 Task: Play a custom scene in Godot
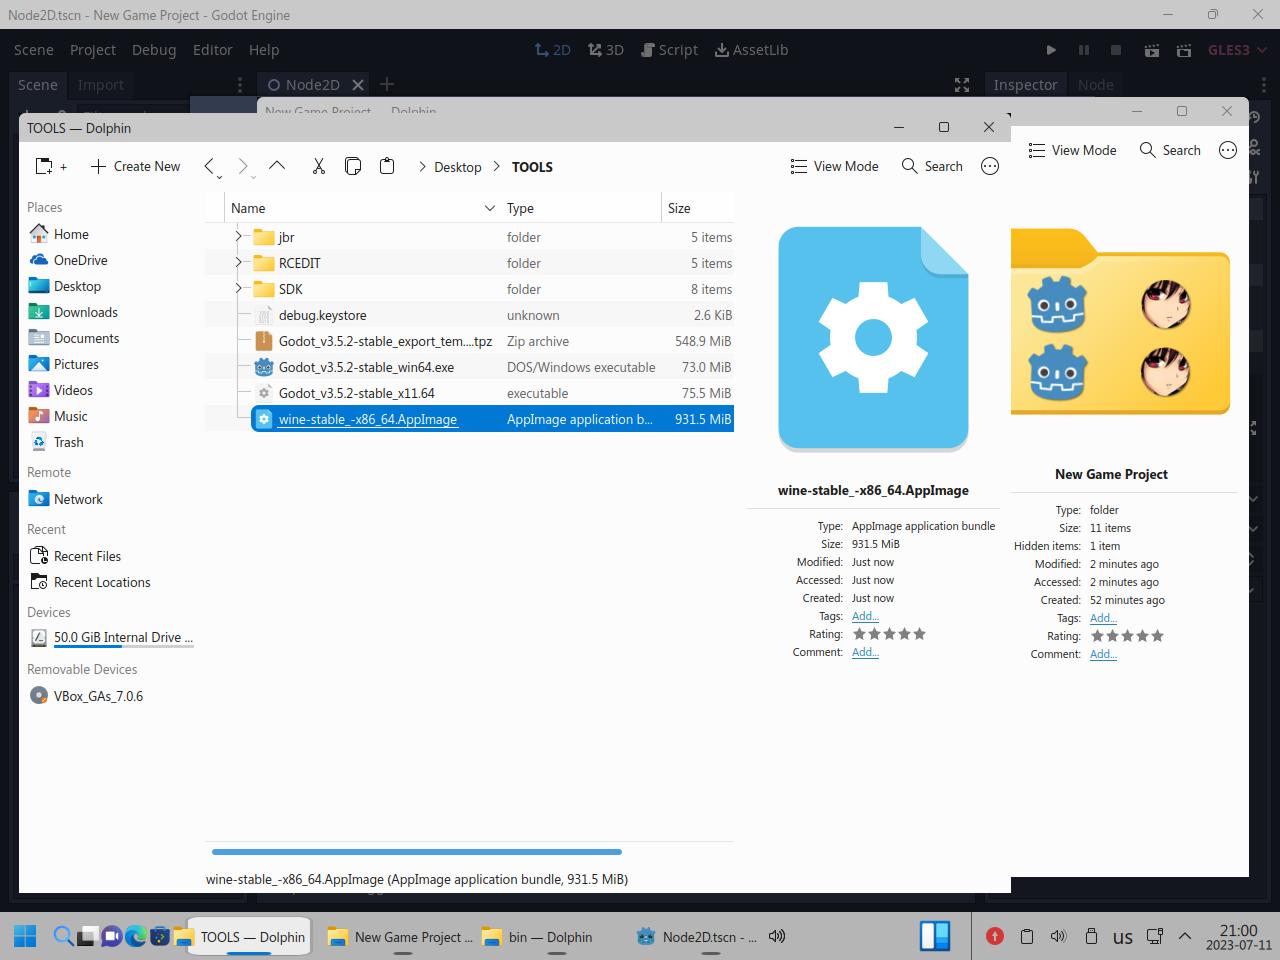tap(1184, 50)
